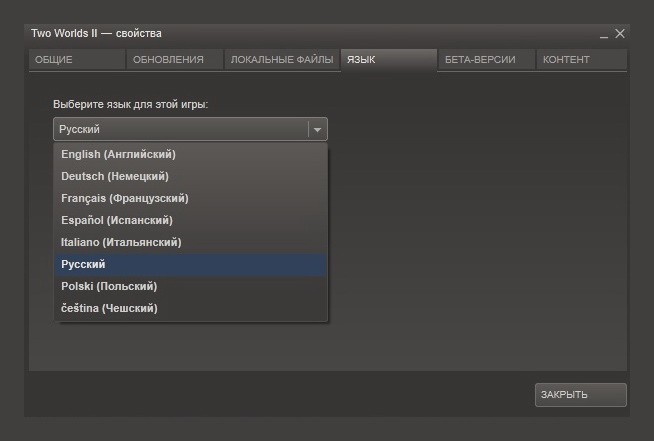This screenshot has width=654, height=441.
Task: Click the ЗАКРЫТЬ button
Action: [581, 395]
